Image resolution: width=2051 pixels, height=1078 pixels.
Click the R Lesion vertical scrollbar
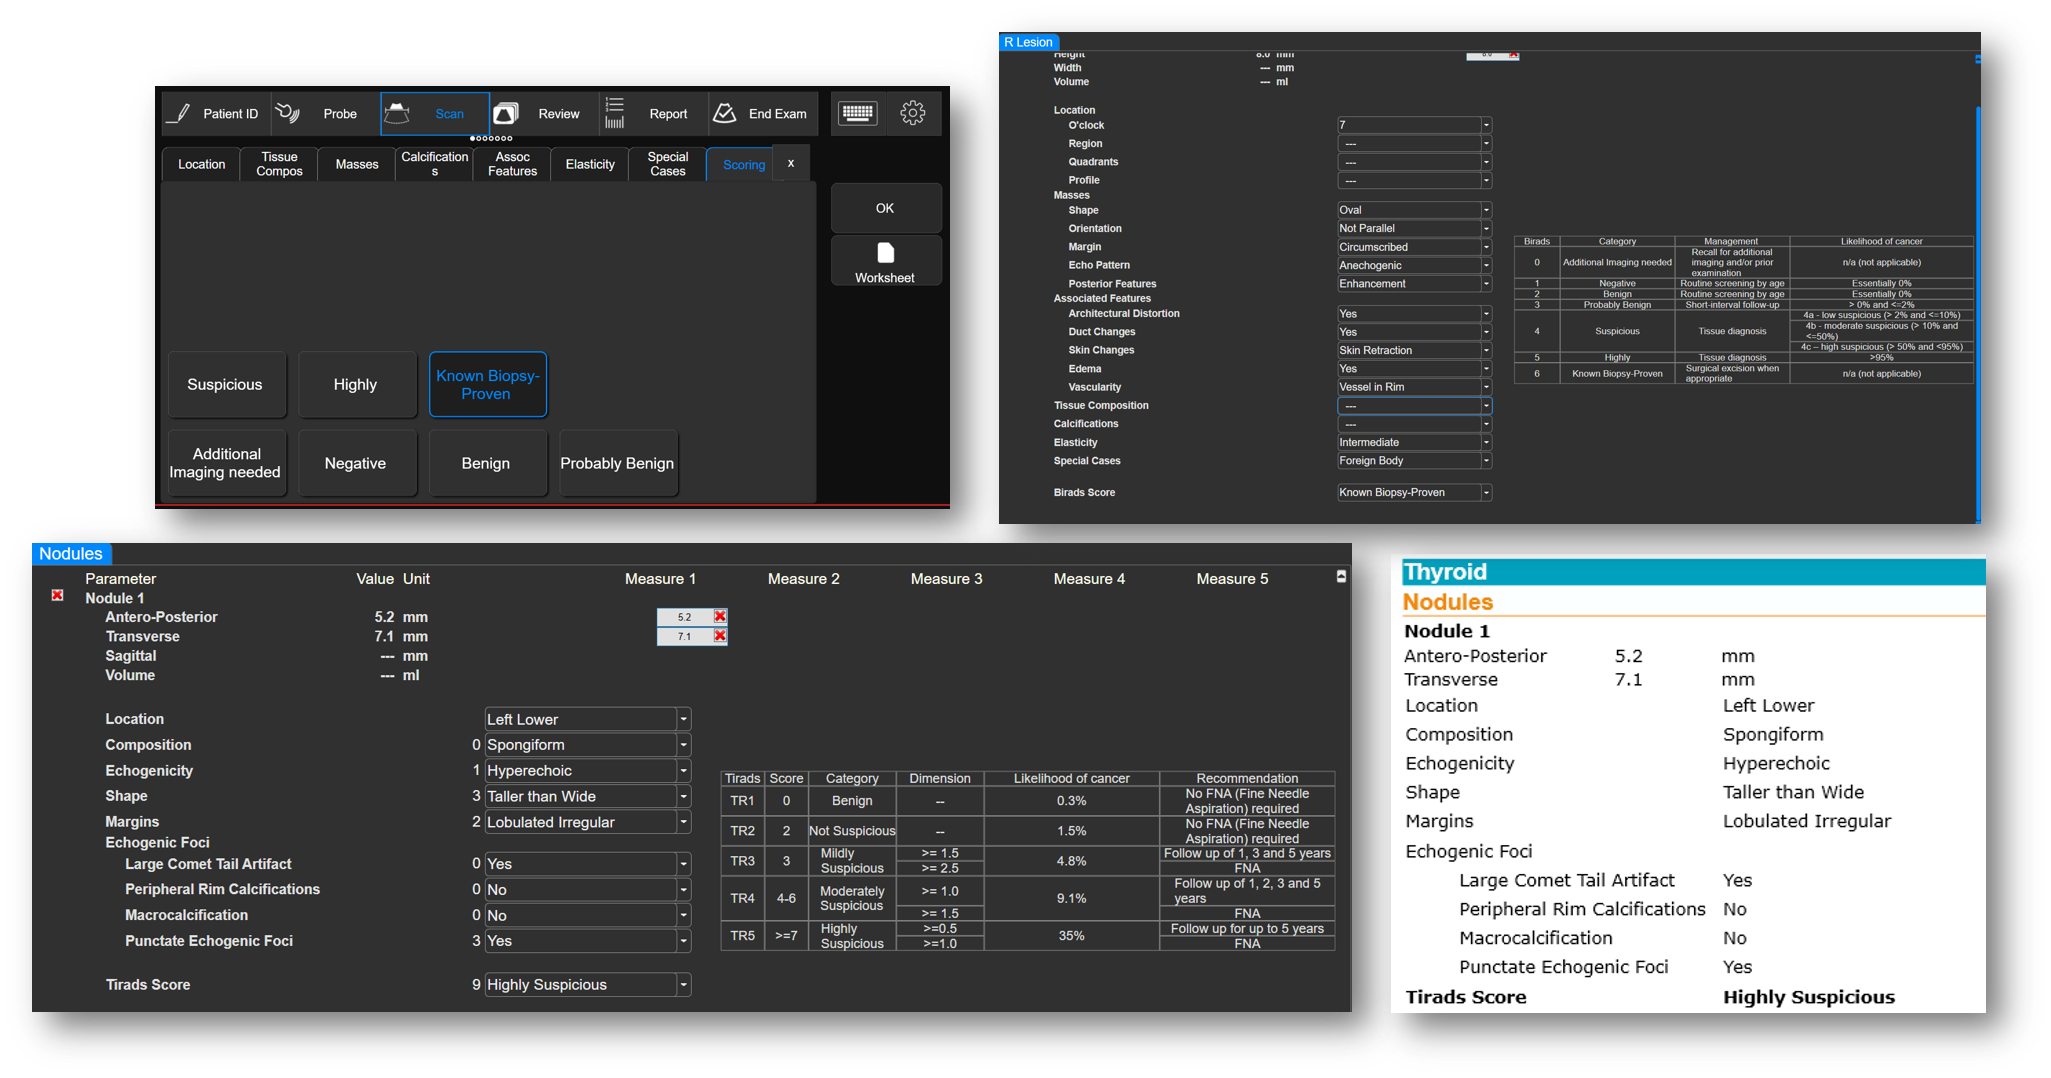coord(1978,310)
